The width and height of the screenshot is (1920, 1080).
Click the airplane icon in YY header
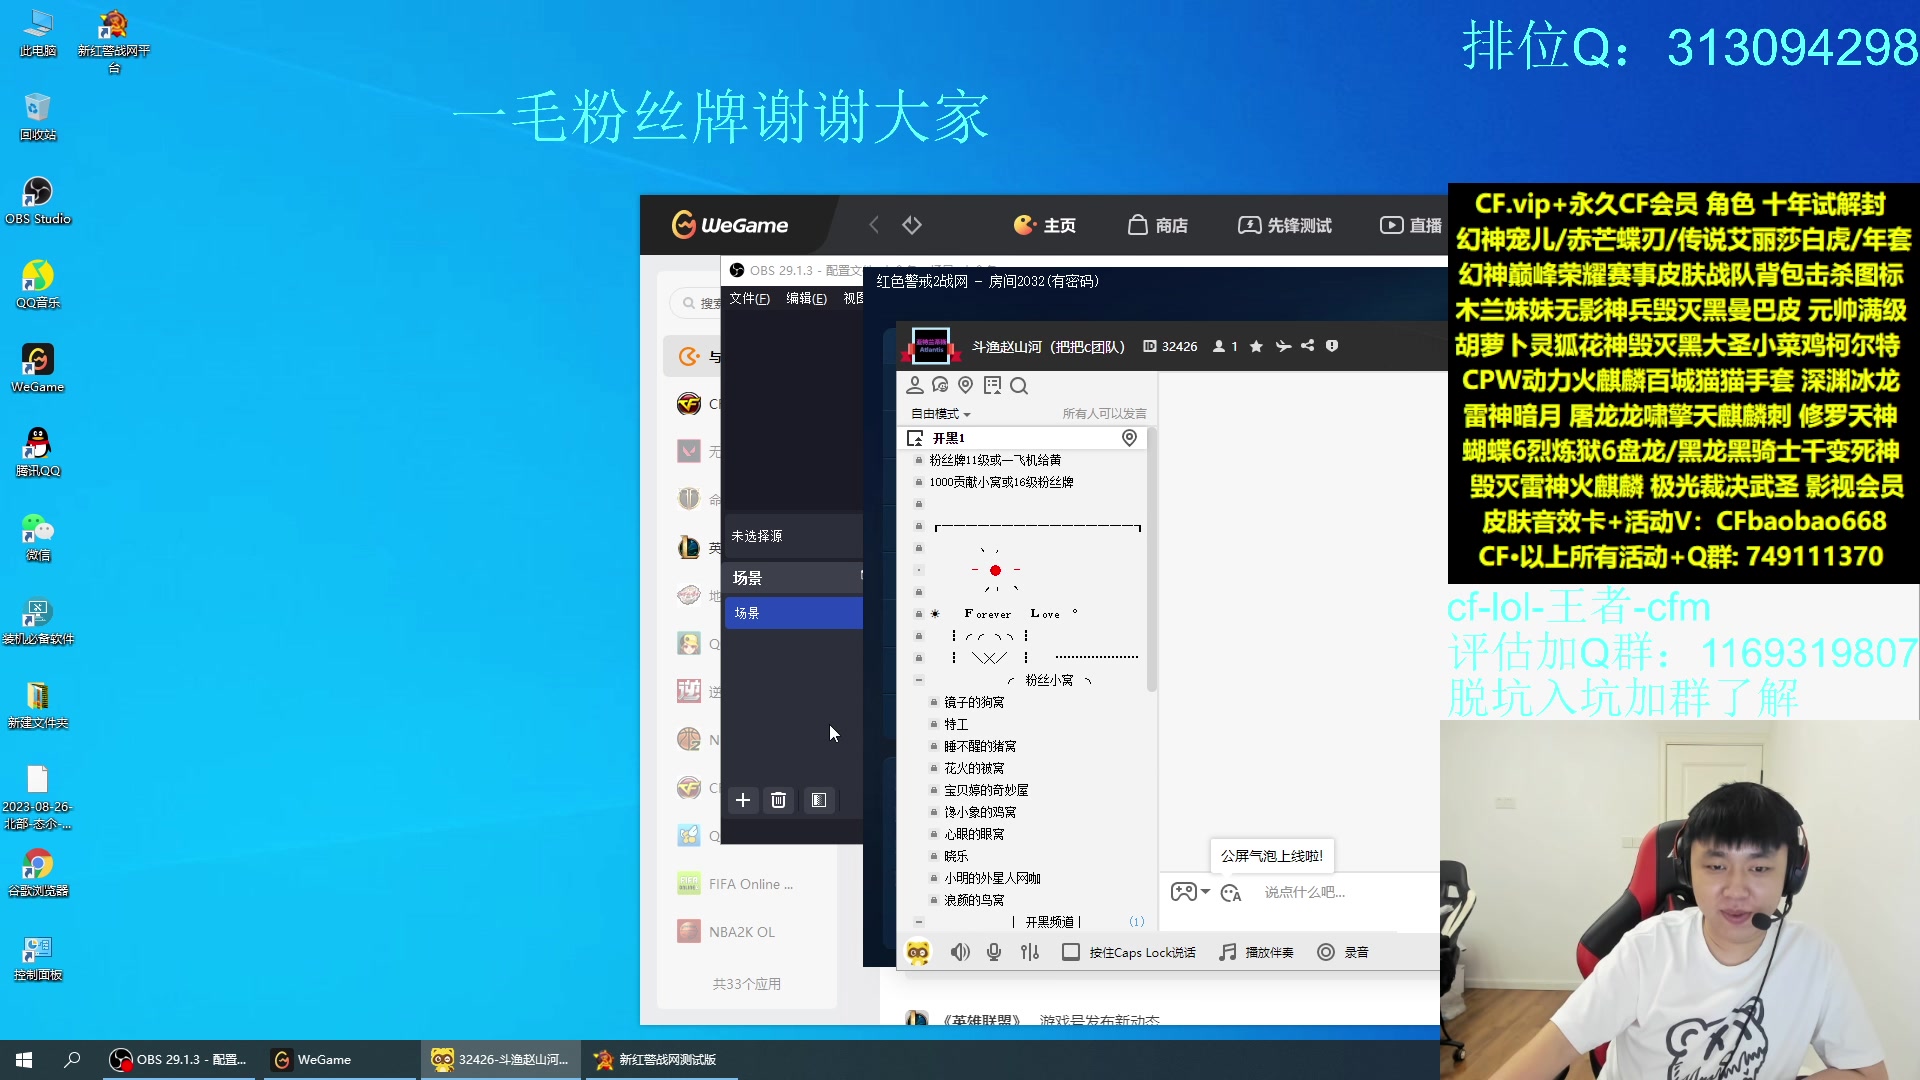point(1283,346)
